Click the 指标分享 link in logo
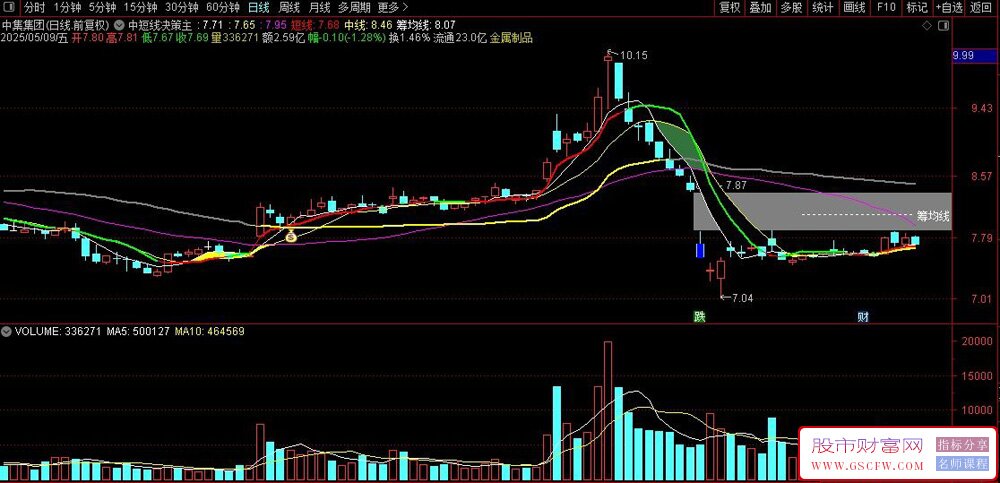 [x=962, y=445]
